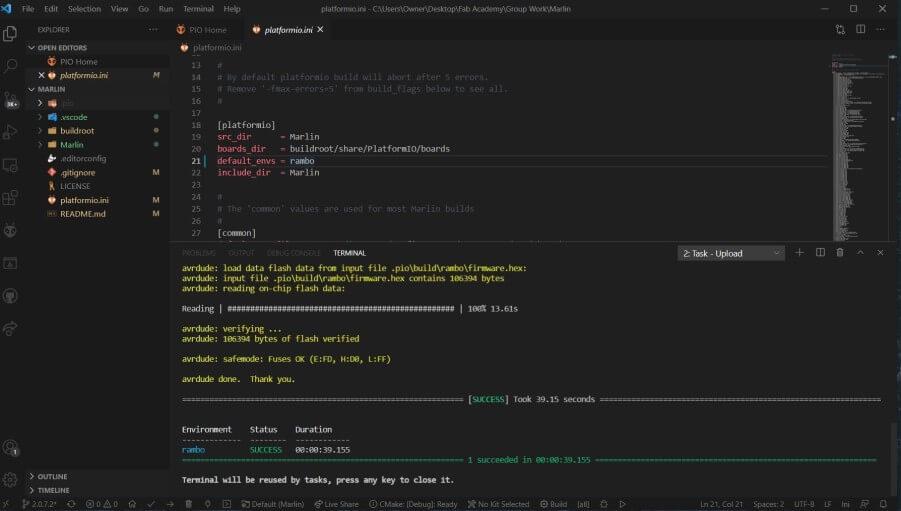Open notifications bell in status bar

(x=883, y=504)
